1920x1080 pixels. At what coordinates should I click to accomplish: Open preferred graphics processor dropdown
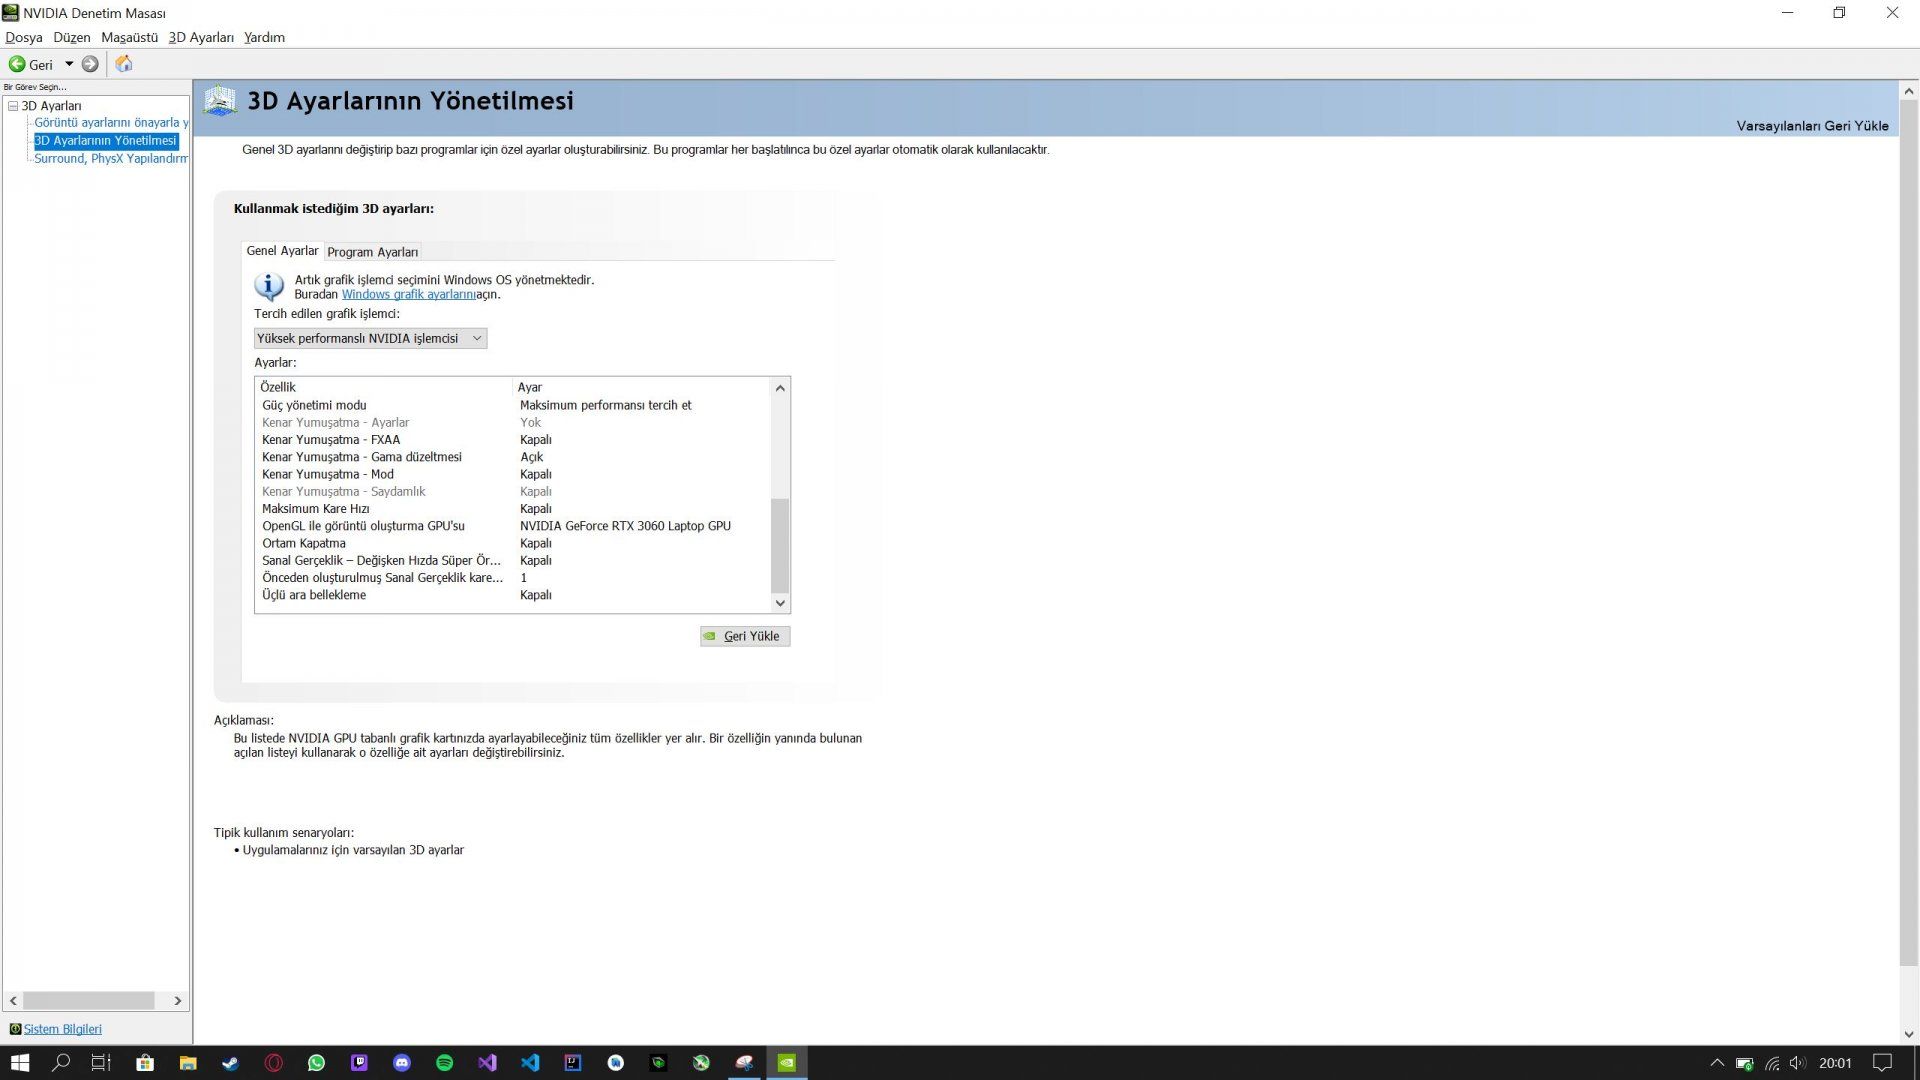coord(369,338)
